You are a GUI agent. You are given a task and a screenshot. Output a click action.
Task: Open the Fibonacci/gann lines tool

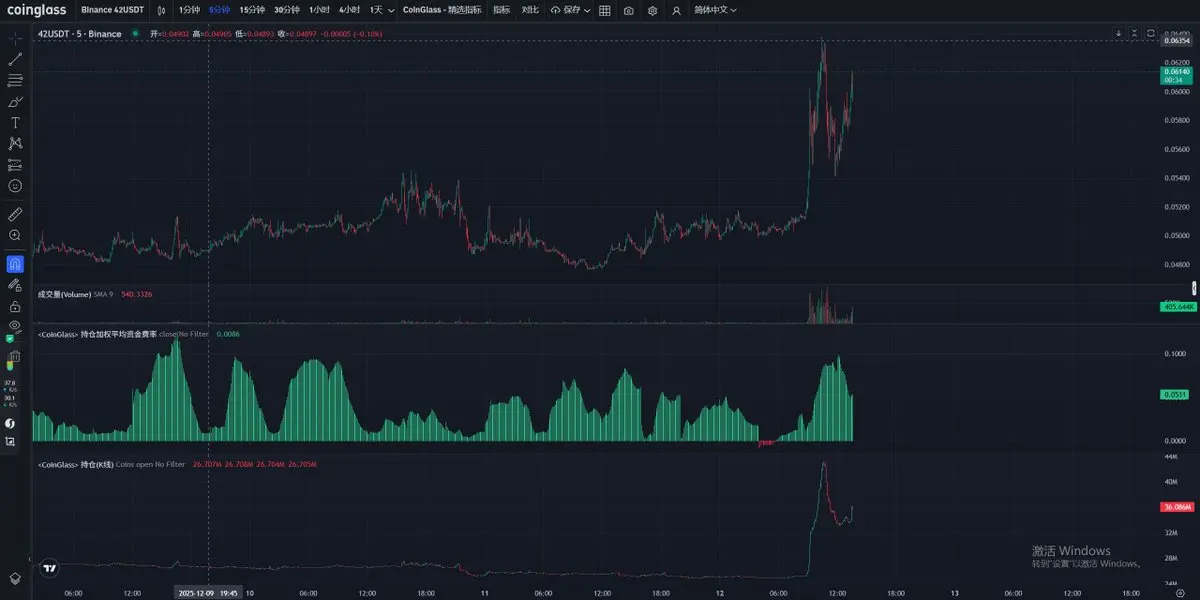(15, 80)
